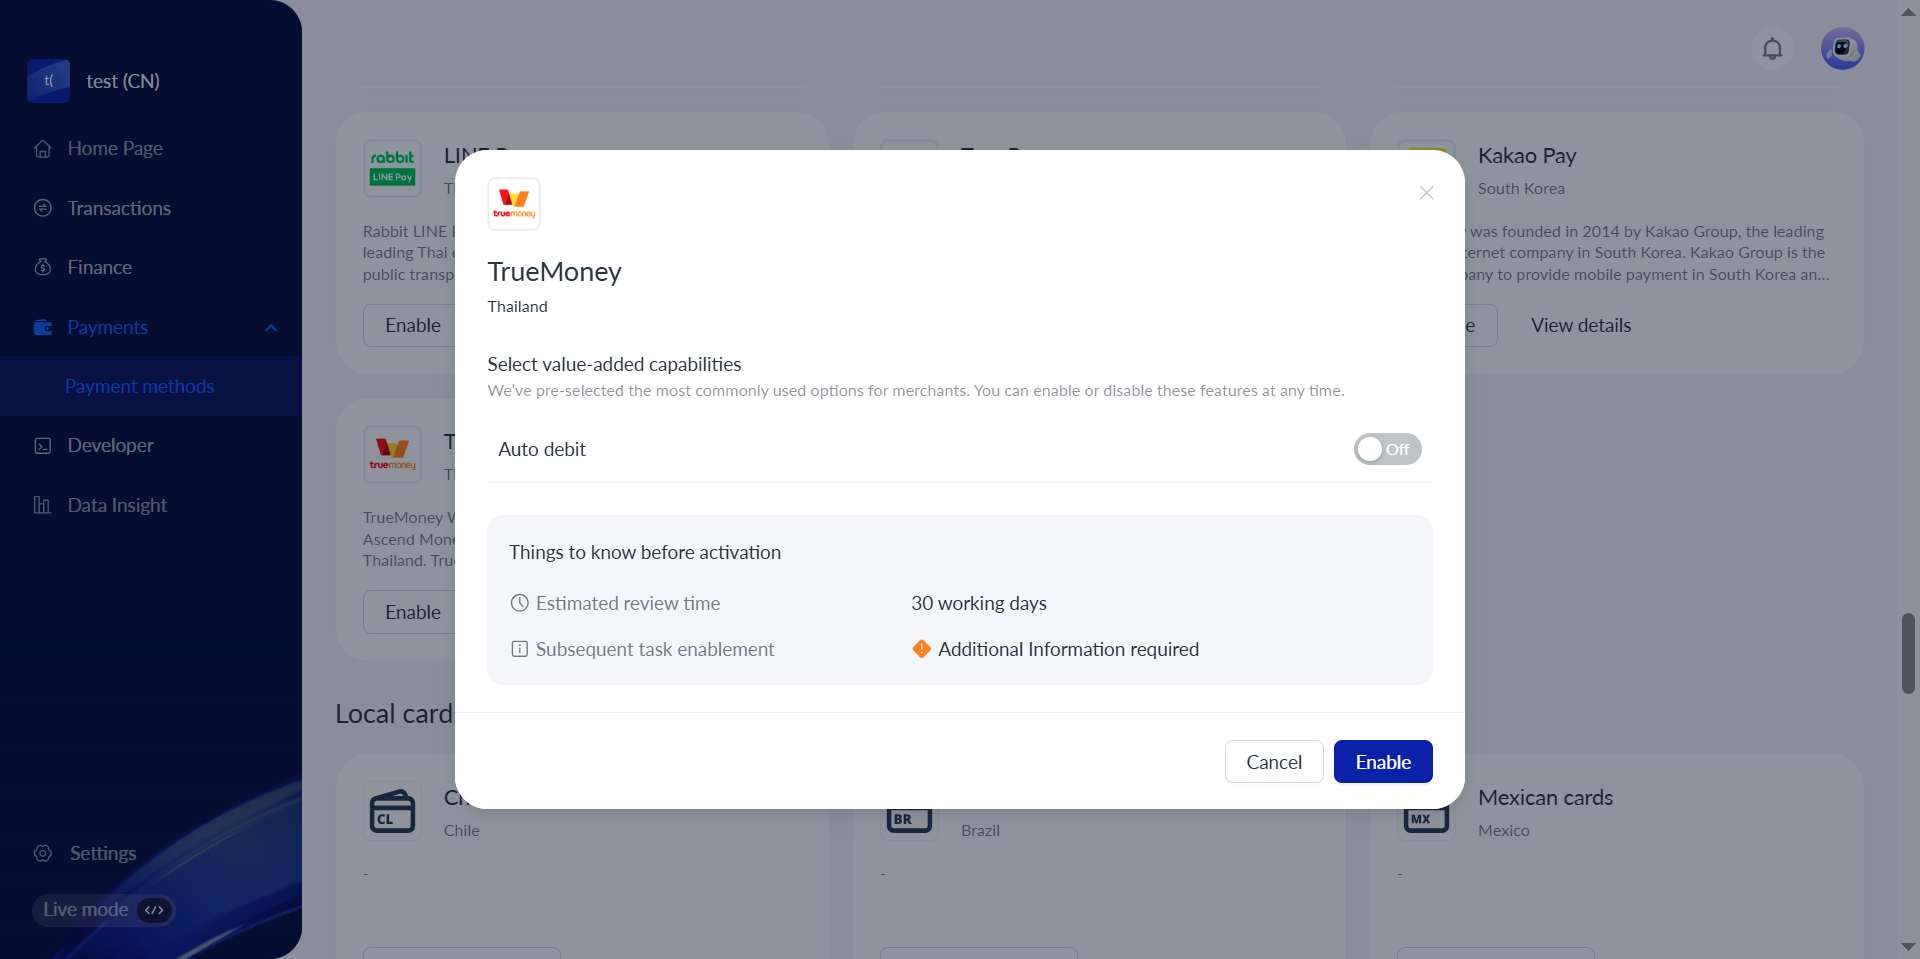
Task: Click the page vertical scrollbar thumb
Action: pos(1908,654)
